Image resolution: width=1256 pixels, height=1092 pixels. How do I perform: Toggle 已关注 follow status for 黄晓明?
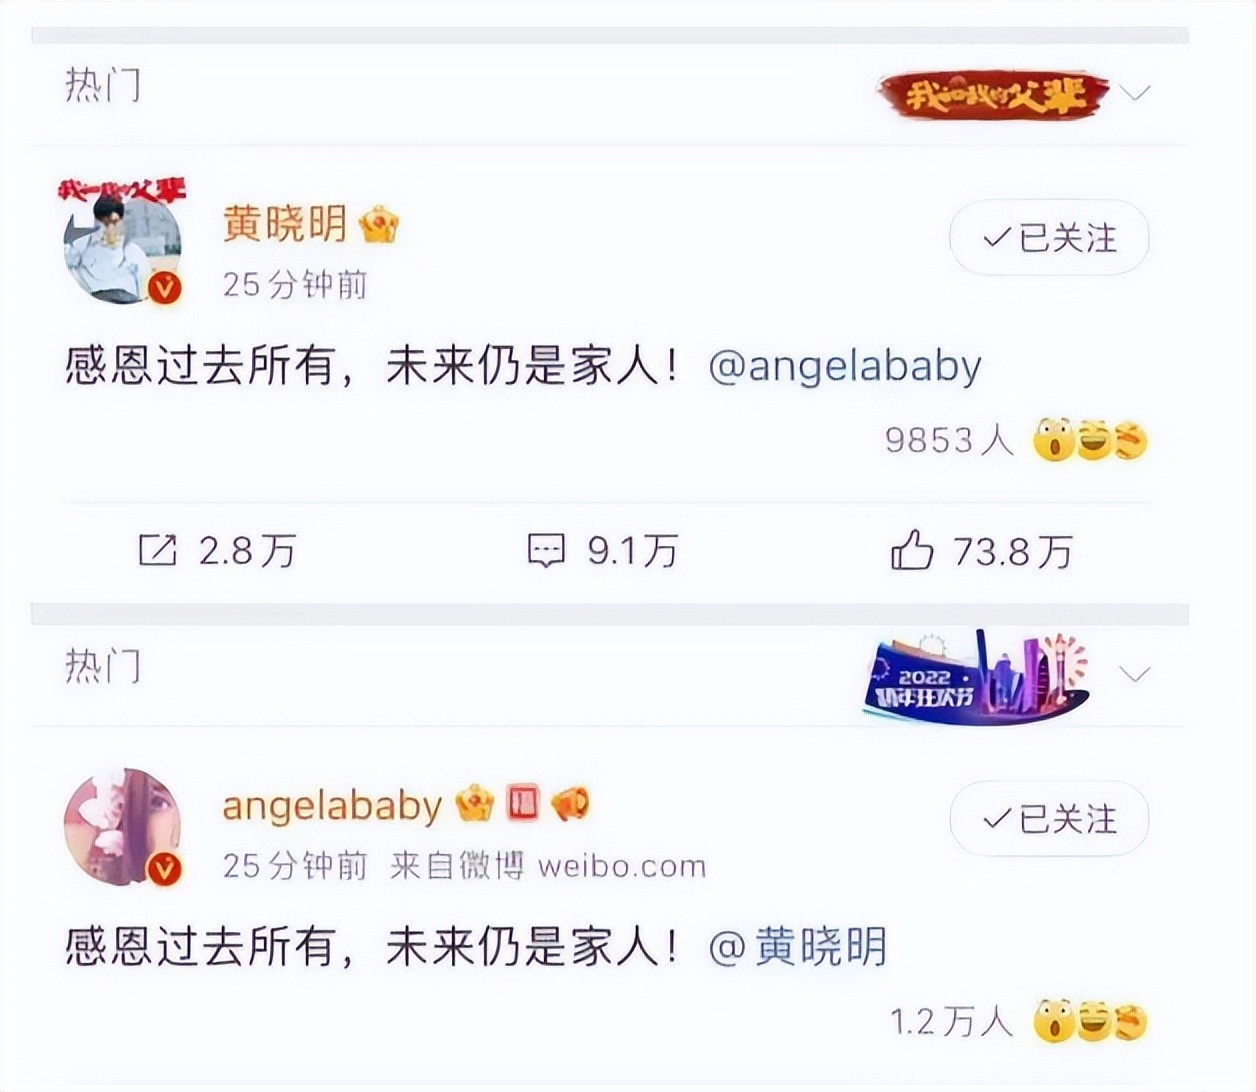1049,238
